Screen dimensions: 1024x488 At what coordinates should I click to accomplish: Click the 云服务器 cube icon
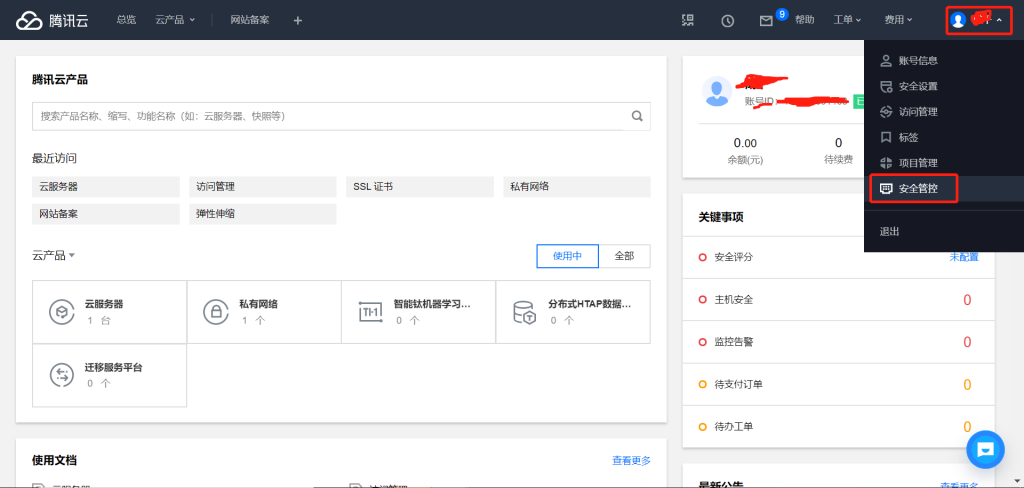click(62, 312)
